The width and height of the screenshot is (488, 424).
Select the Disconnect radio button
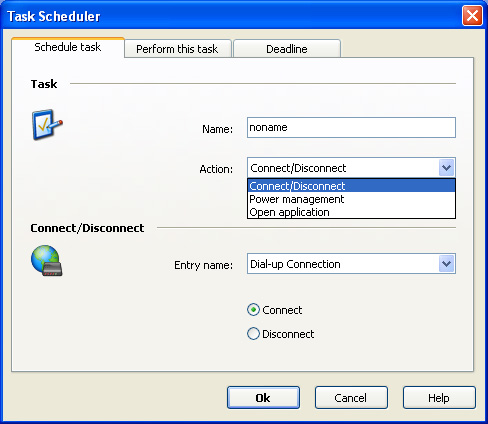[253, 334]
